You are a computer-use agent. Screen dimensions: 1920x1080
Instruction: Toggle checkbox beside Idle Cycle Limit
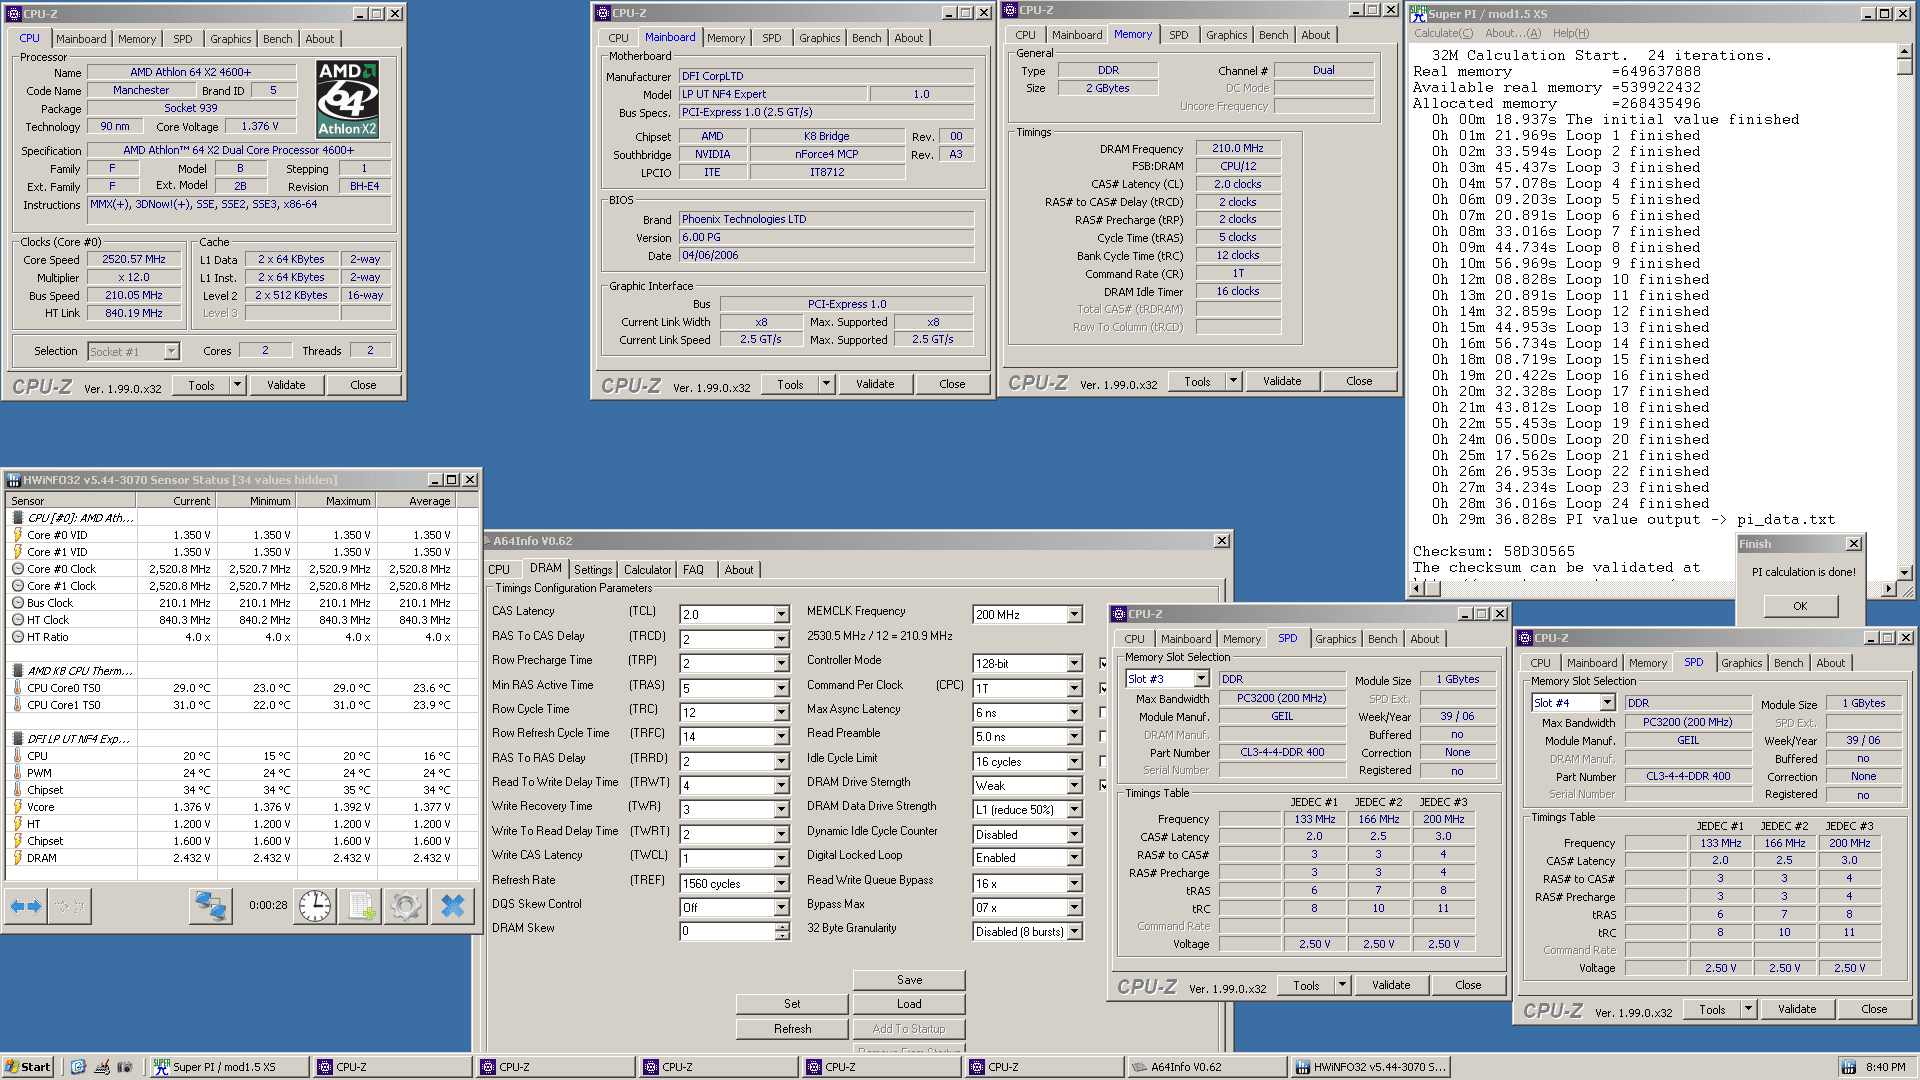(1104, 761)
